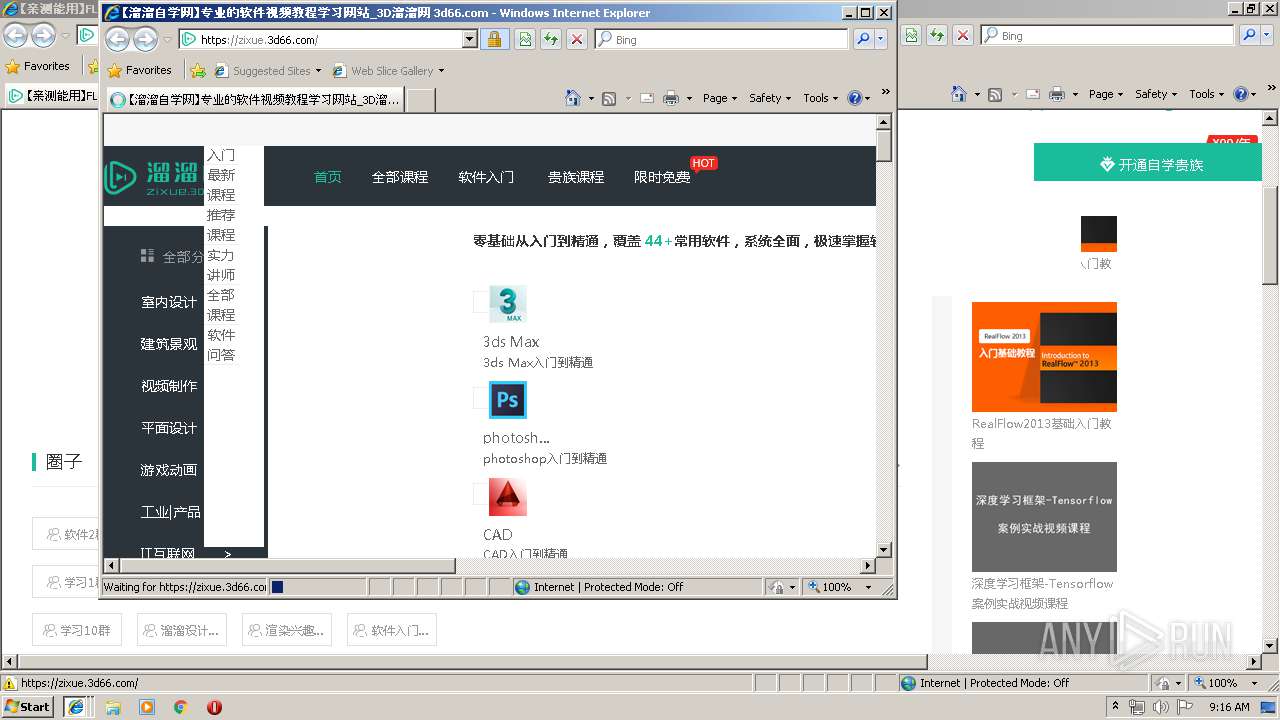Select 游戏动画 in the category sidebar

pos(169,470)
